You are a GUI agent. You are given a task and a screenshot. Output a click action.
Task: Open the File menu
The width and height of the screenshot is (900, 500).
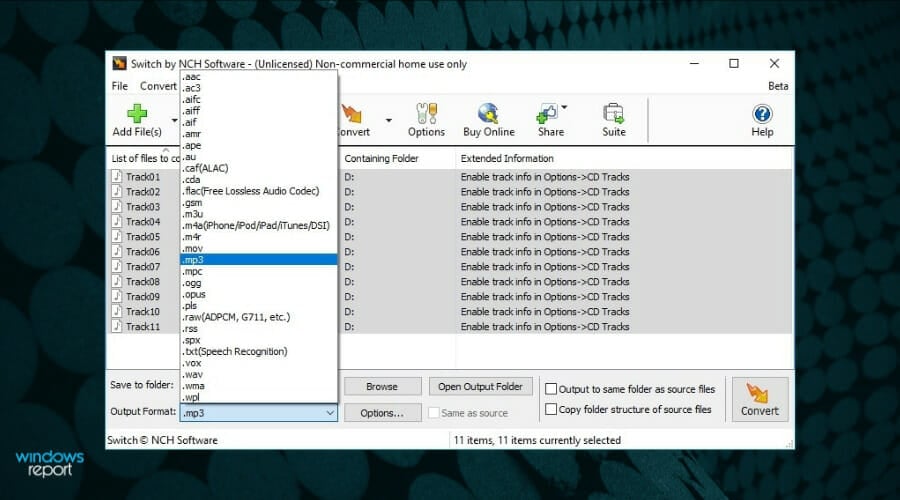click(x=119, y=86)
